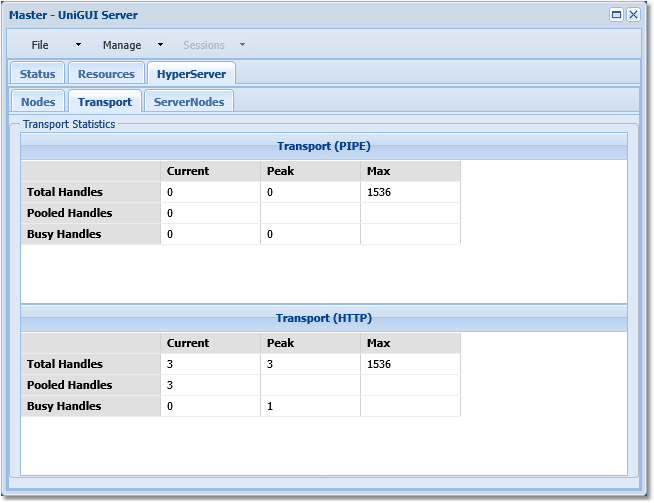Go to the Nodes sub-tab
This screenshot has height=503, width=654.
[x=38, y=102]
